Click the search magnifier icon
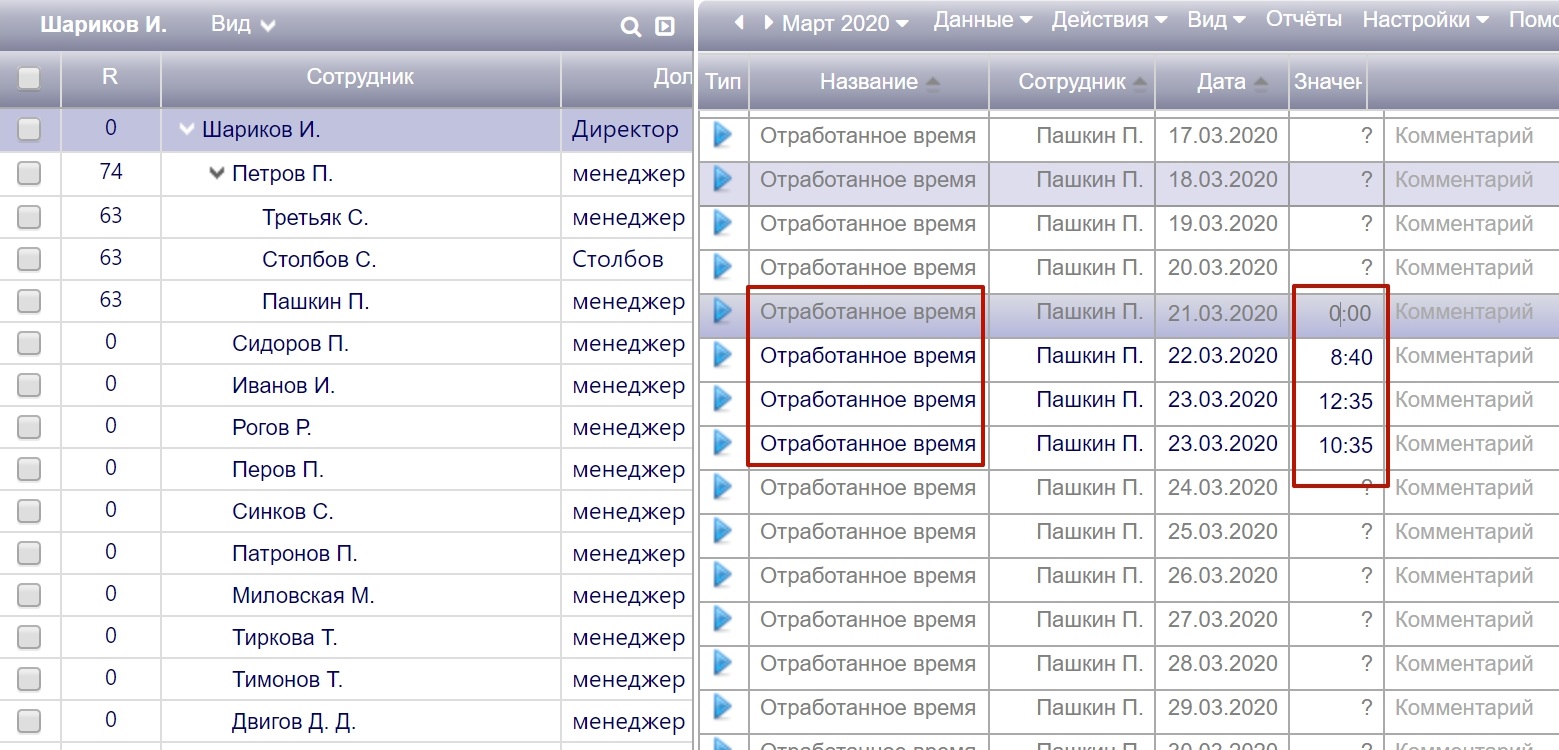Screen dimensions: 1559x750 click(x=630, y=27)
